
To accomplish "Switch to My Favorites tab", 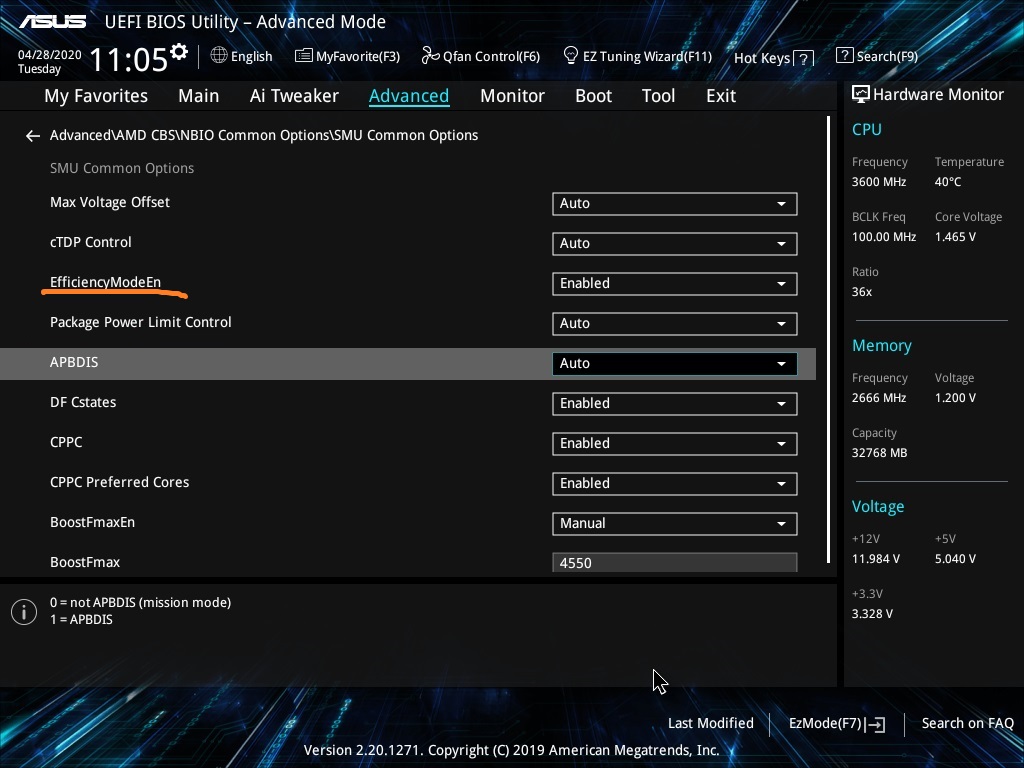I will 96,96.
